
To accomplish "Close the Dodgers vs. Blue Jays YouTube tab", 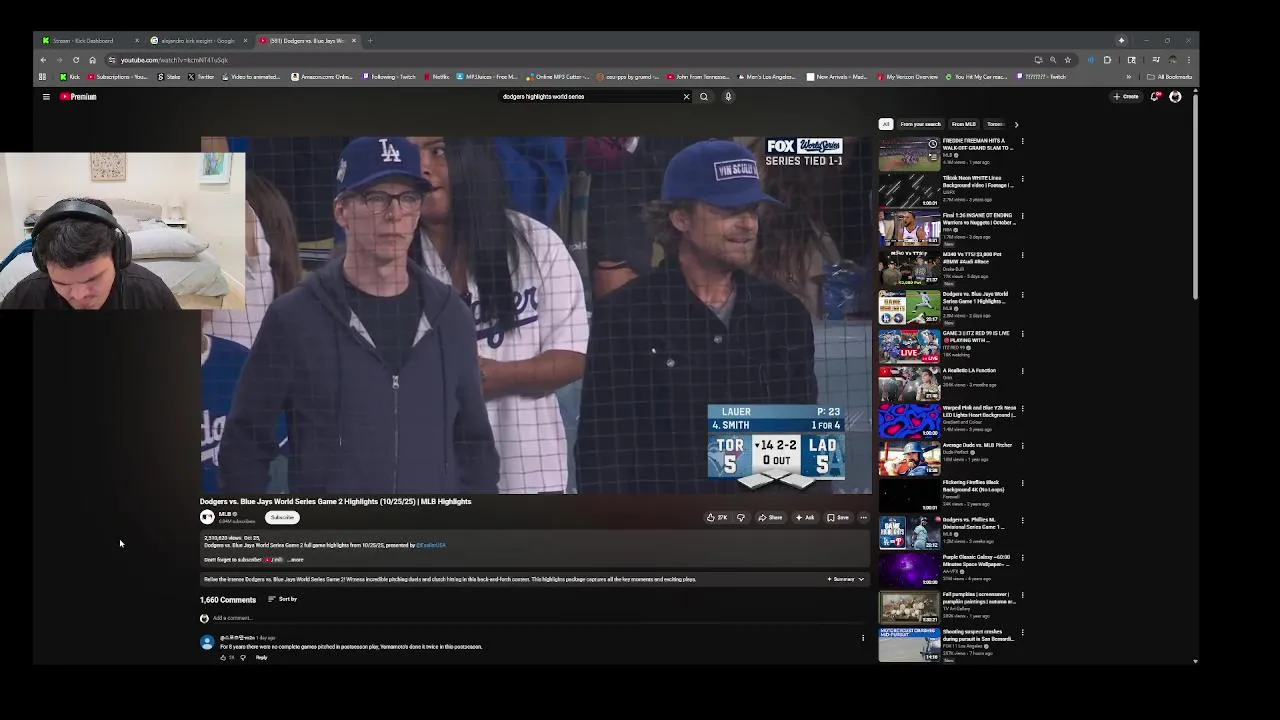I will 353,41.
